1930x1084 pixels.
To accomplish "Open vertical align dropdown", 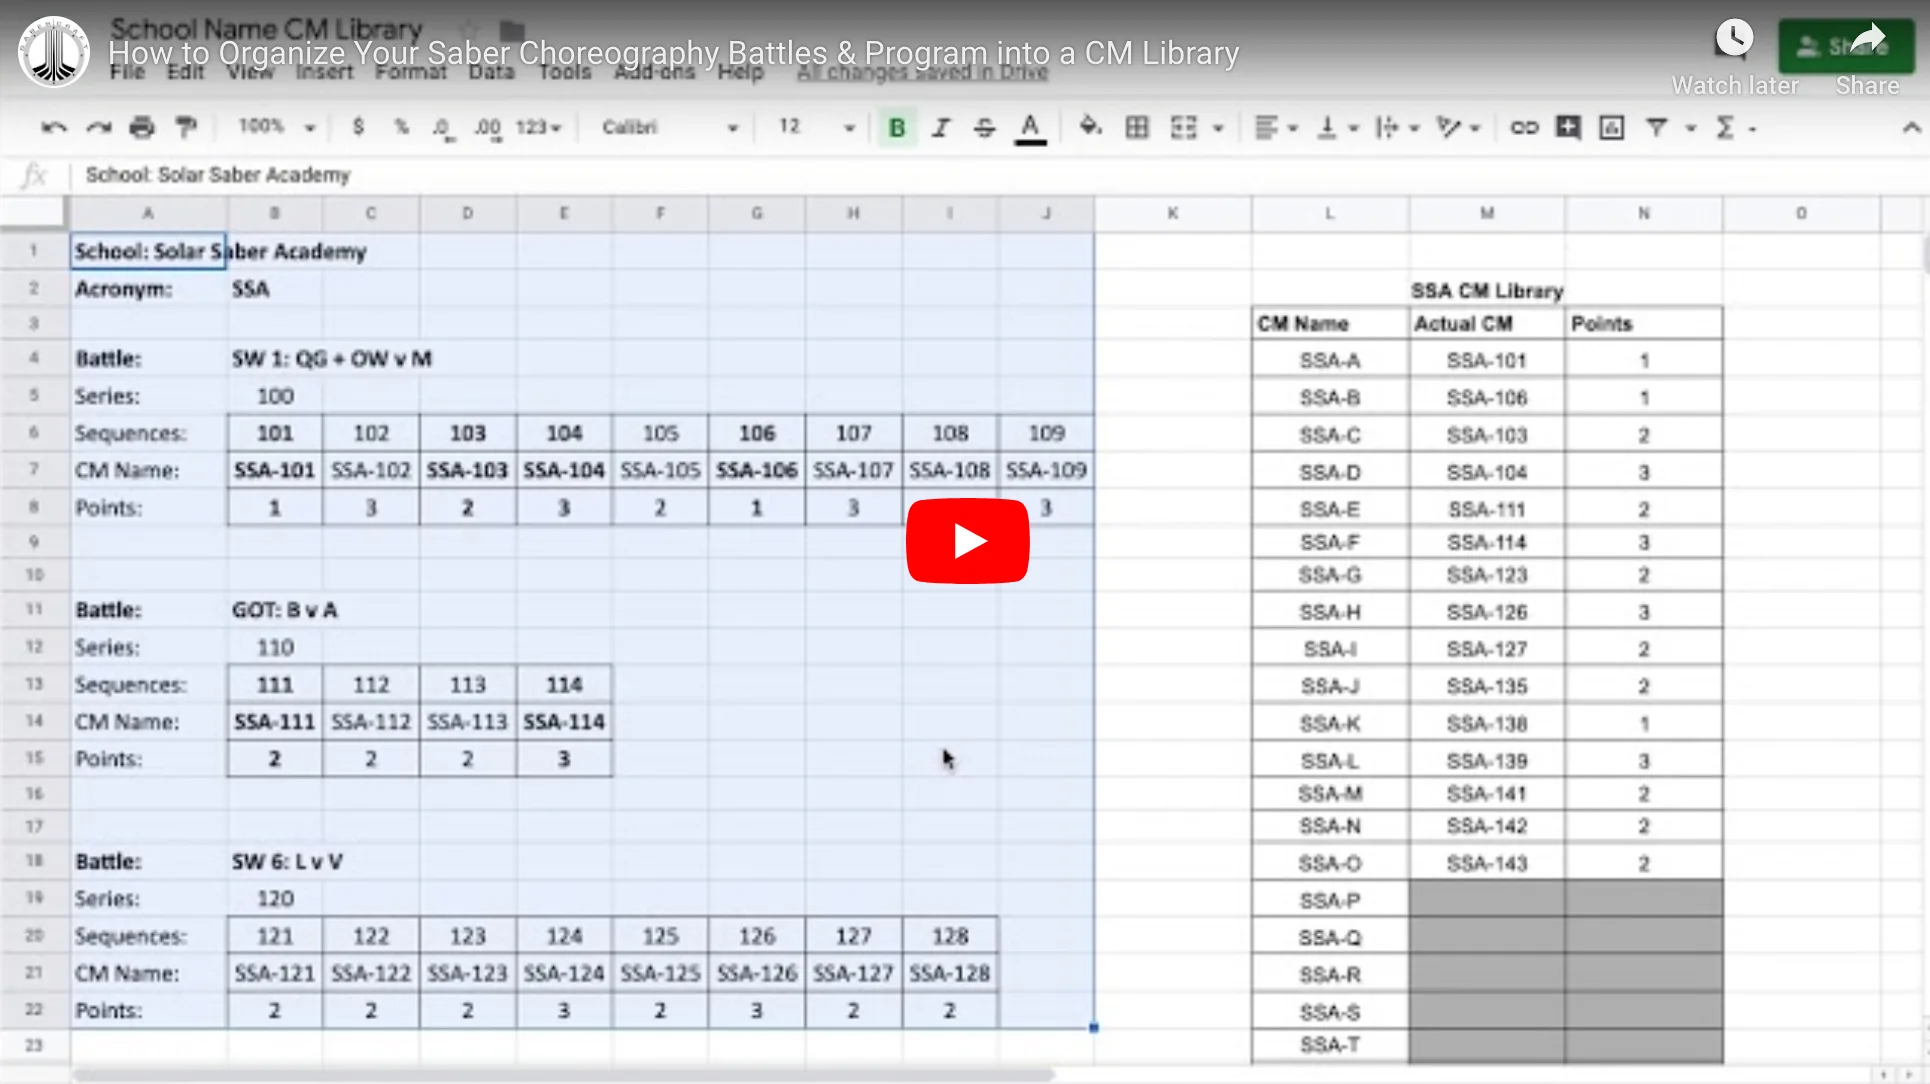I will click(1337, 127).
